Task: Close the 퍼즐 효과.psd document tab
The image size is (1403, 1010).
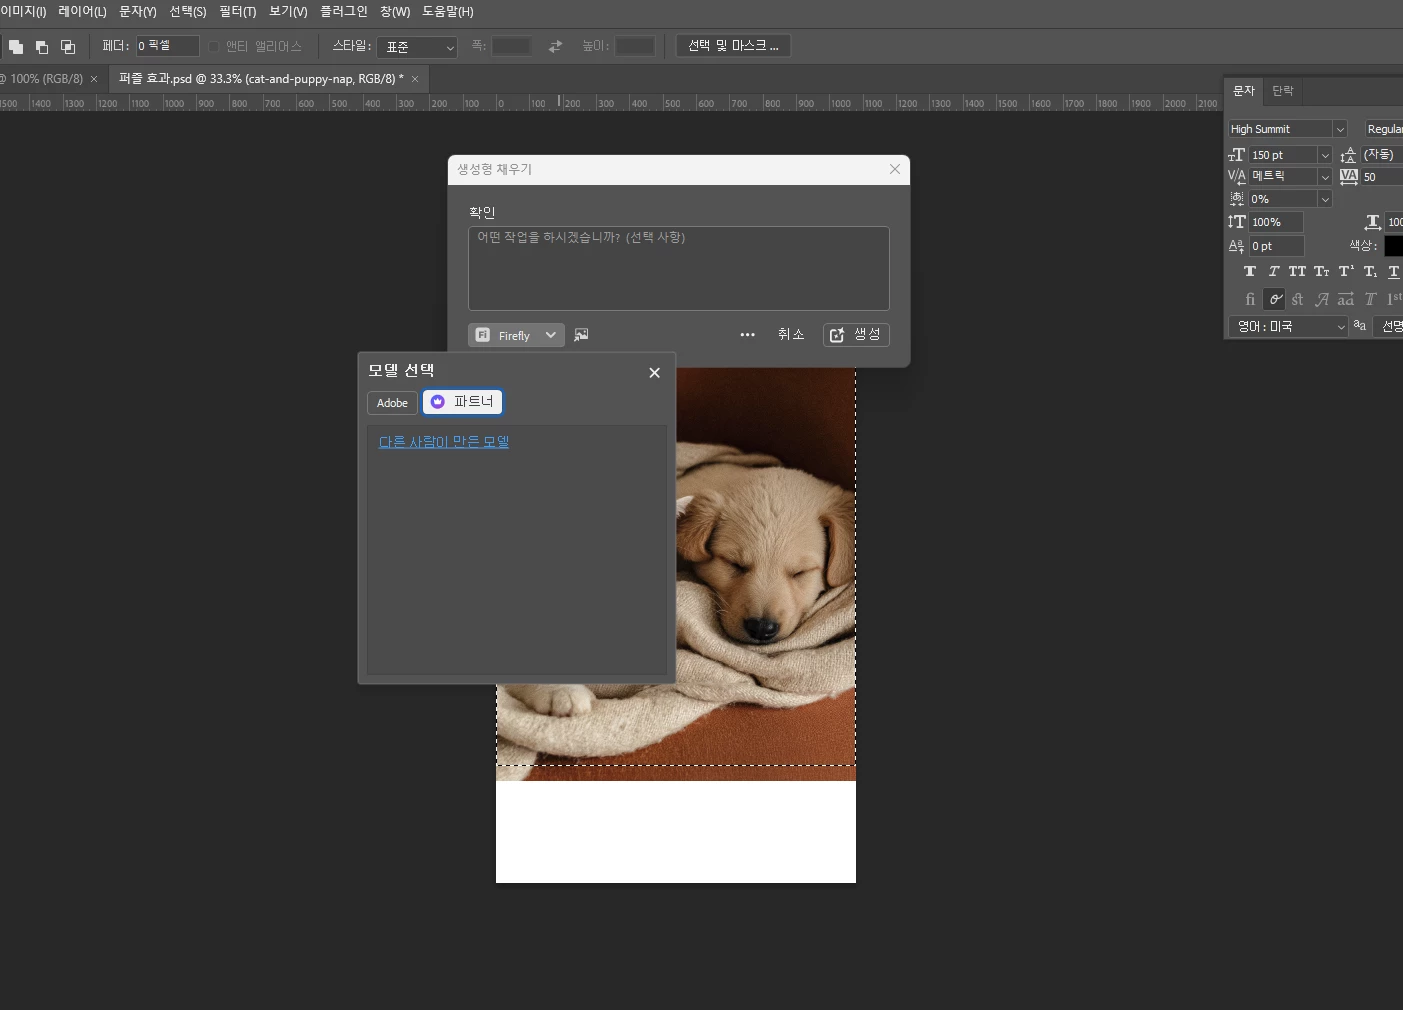Action: click(x=415, y=79)
